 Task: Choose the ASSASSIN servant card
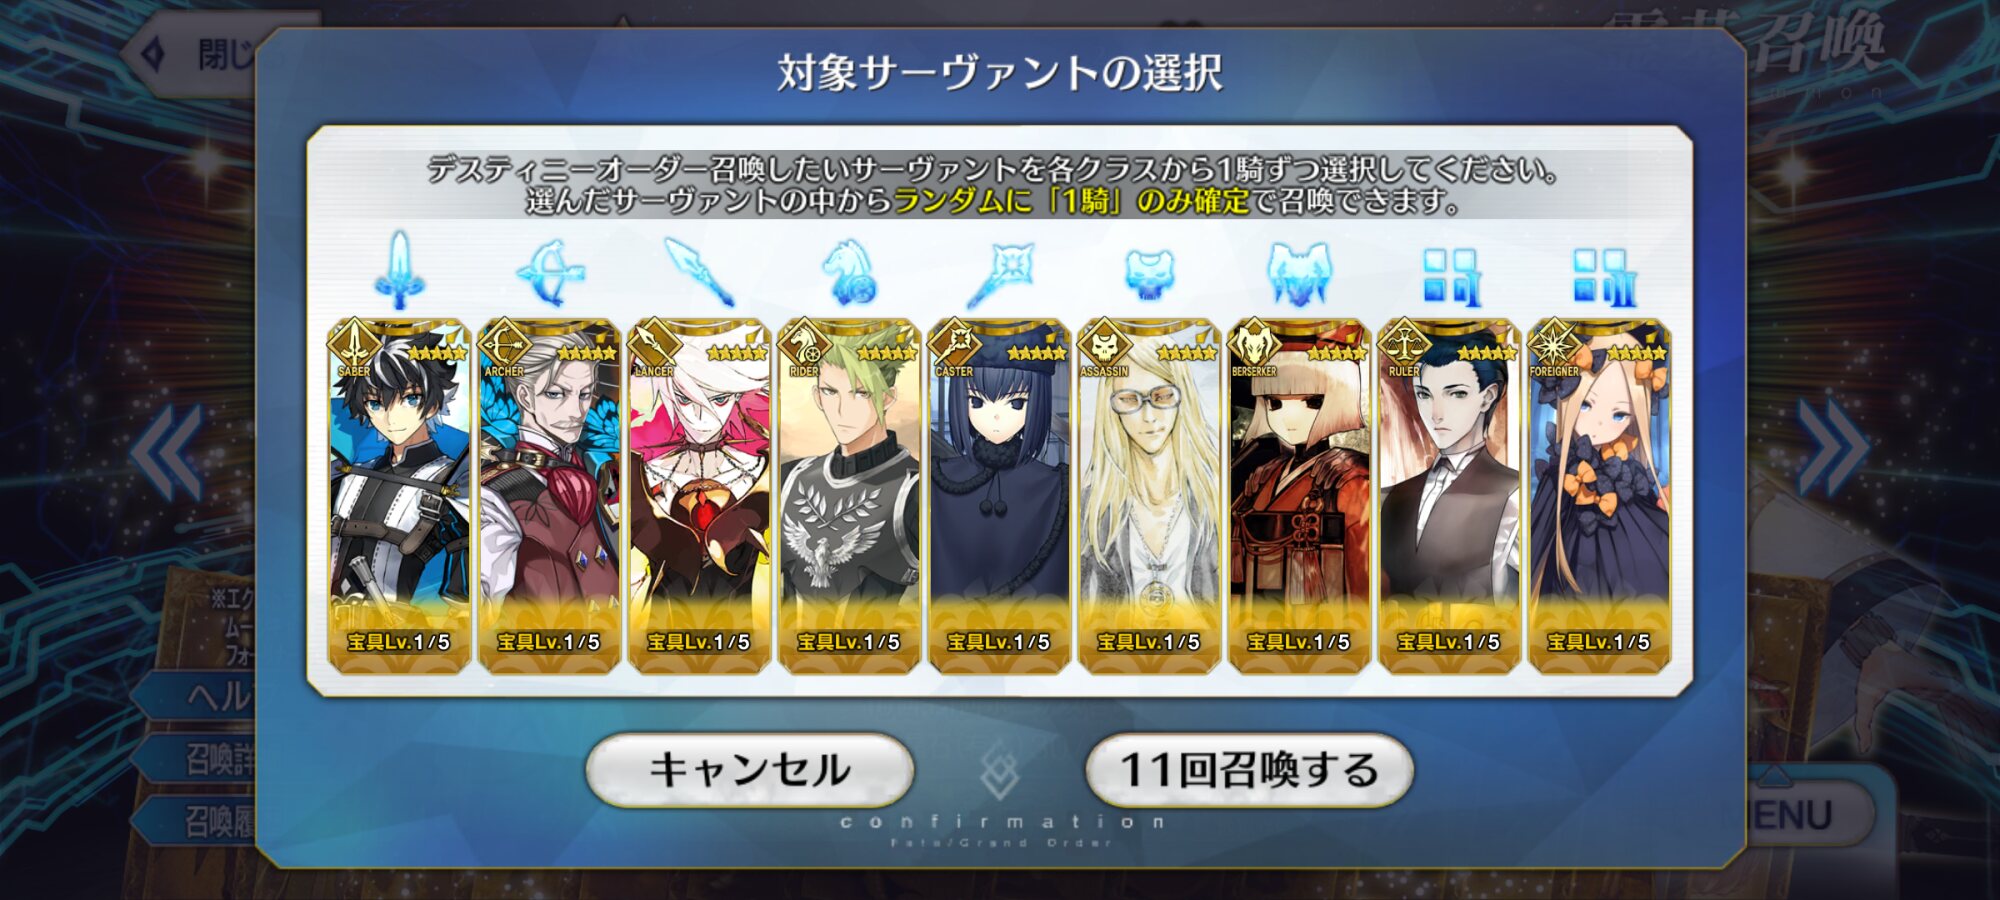tap(1149, 496)
